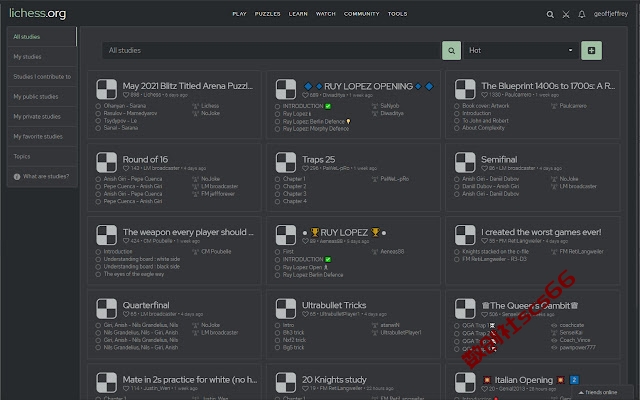Open the challenges crossed swords icon
The width and height of the screenshot is (640, 400).
566,14
